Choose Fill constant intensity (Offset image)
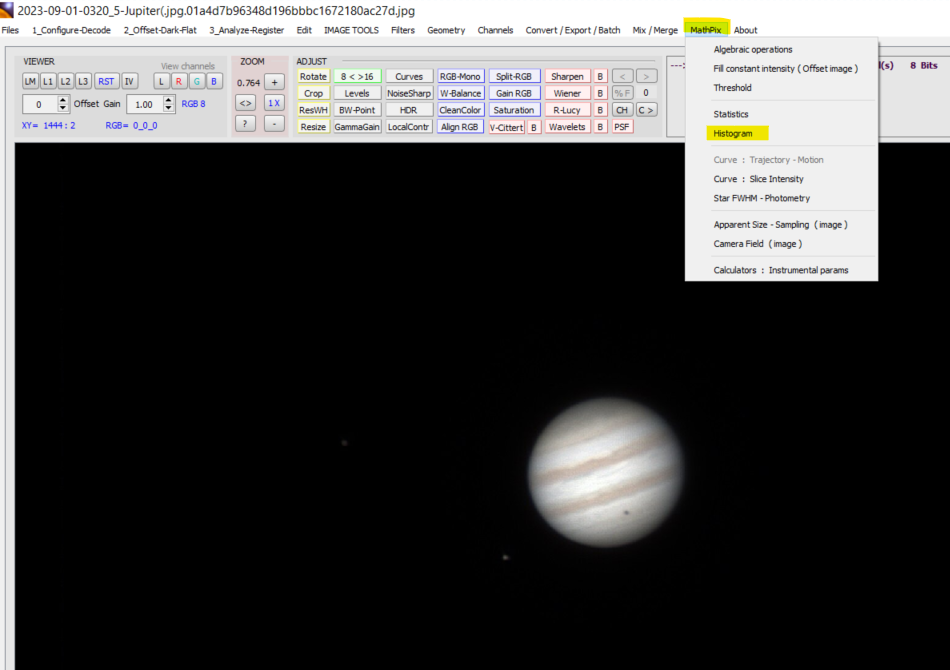This screenshot has width=950, height=670. [x=785, y=69]
